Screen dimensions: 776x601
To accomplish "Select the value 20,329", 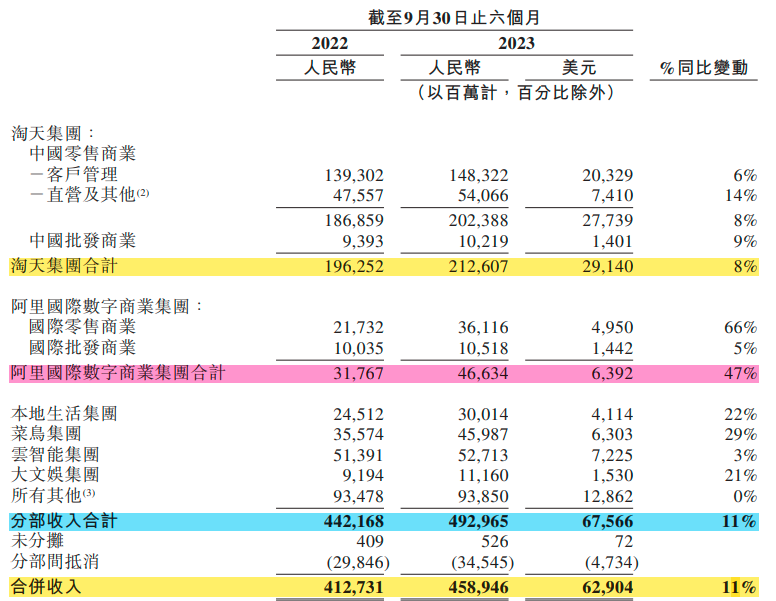I will click(608, 175).
